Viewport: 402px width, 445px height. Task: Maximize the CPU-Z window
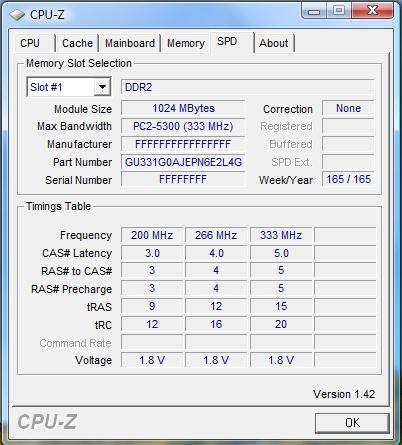coord(338,11)
